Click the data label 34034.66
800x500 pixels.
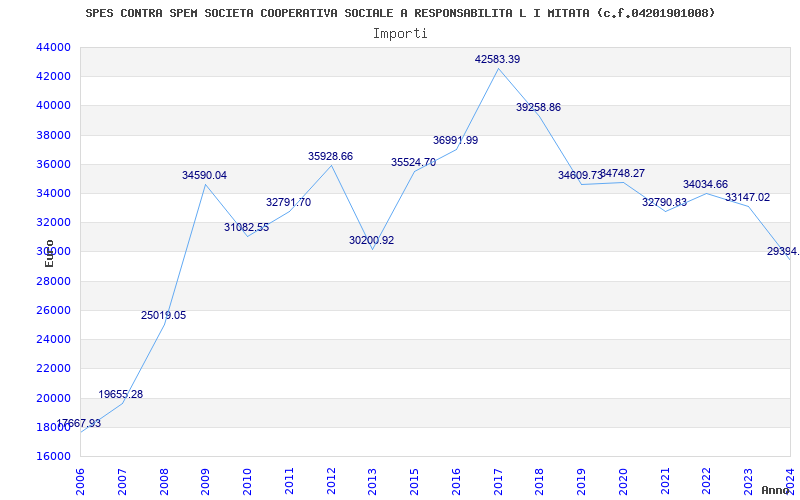click(706, 185)
